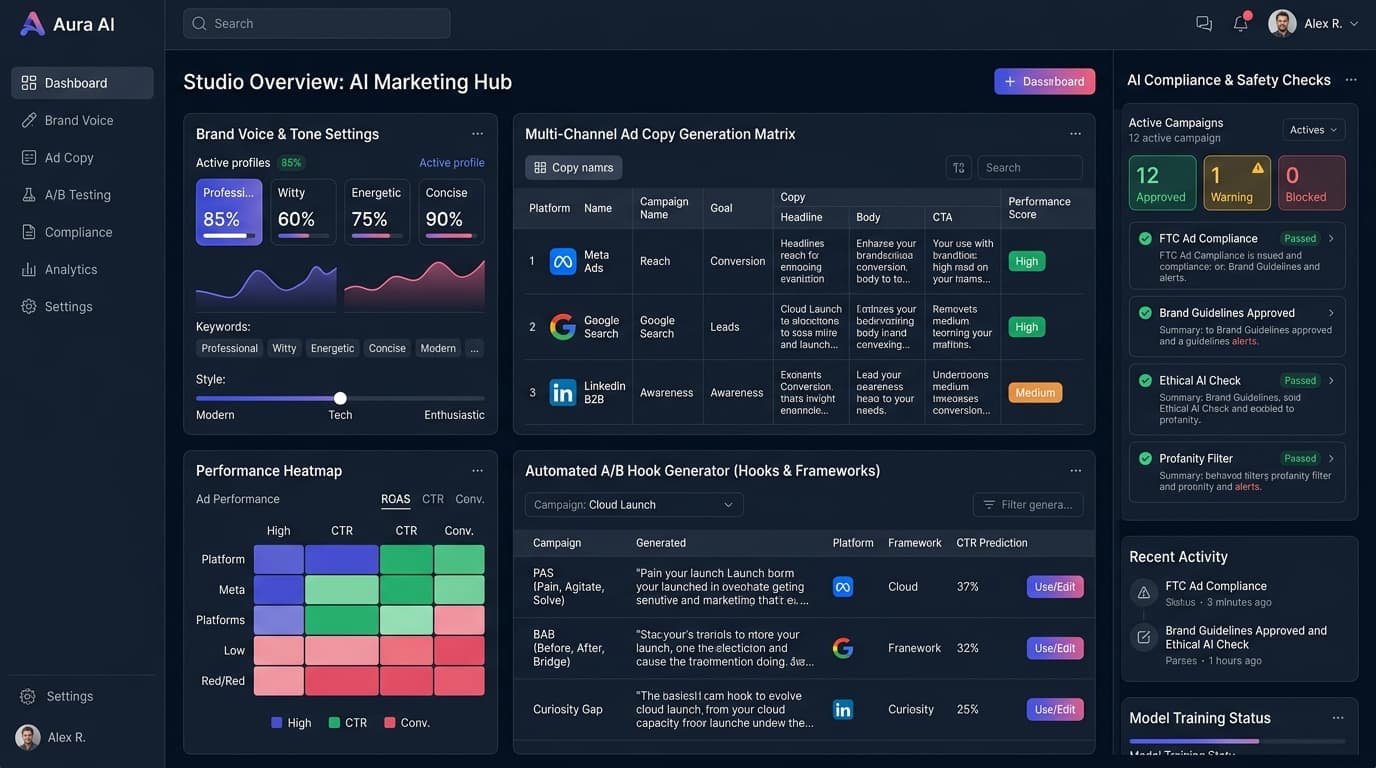Viewport: 1376px width, 768px height.
Task: Switch heatmap to the ROAS tab
Action: [x=396, y=499]
